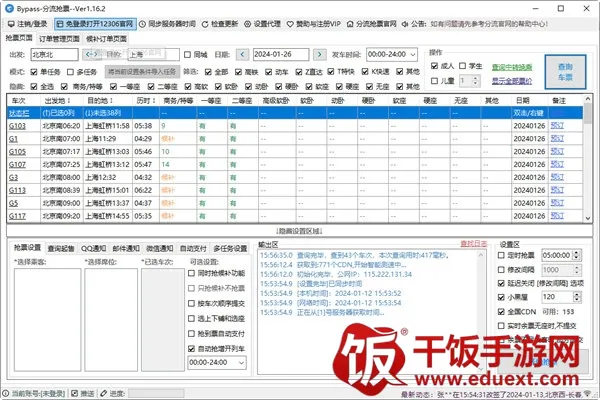Viewport: 600px width, 400px height.
Task: Click 预订 link for train G103
Action: pos(557,126)
